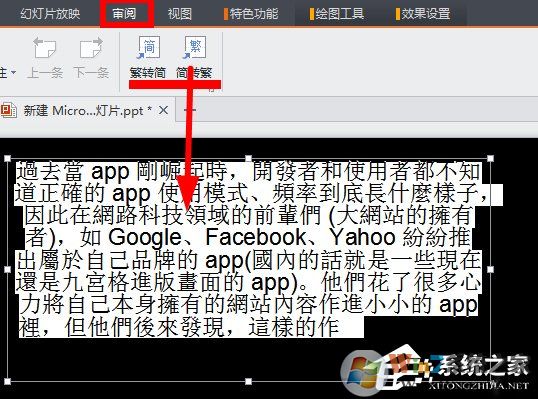
Task: Click bottom-center handle of text box
Action: point(248,381)
